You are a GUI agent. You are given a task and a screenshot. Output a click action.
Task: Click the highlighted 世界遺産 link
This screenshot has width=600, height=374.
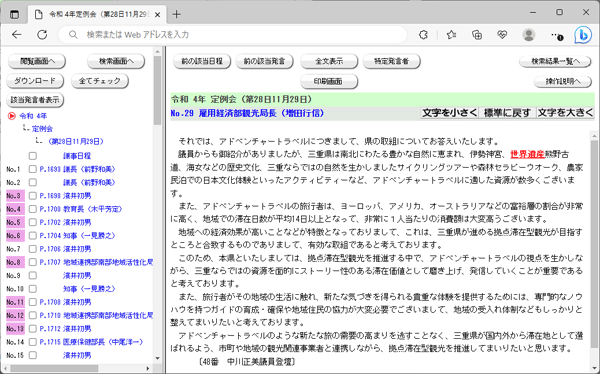click(x=527, y=154)
